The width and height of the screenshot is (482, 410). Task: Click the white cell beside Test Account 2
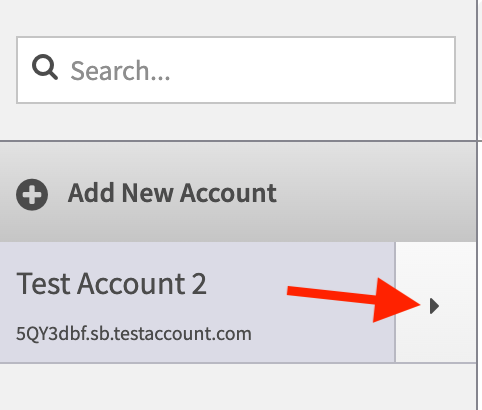point(436,302)
